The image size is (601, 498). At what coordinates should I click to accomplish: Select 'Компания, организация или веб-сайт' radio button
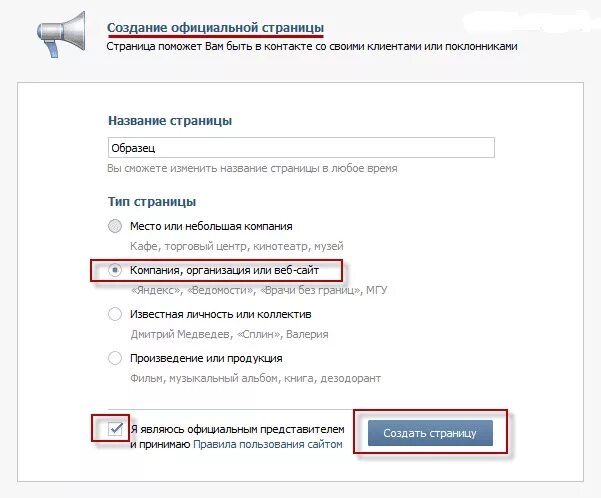pyautogui.click(x=115, y=270)
